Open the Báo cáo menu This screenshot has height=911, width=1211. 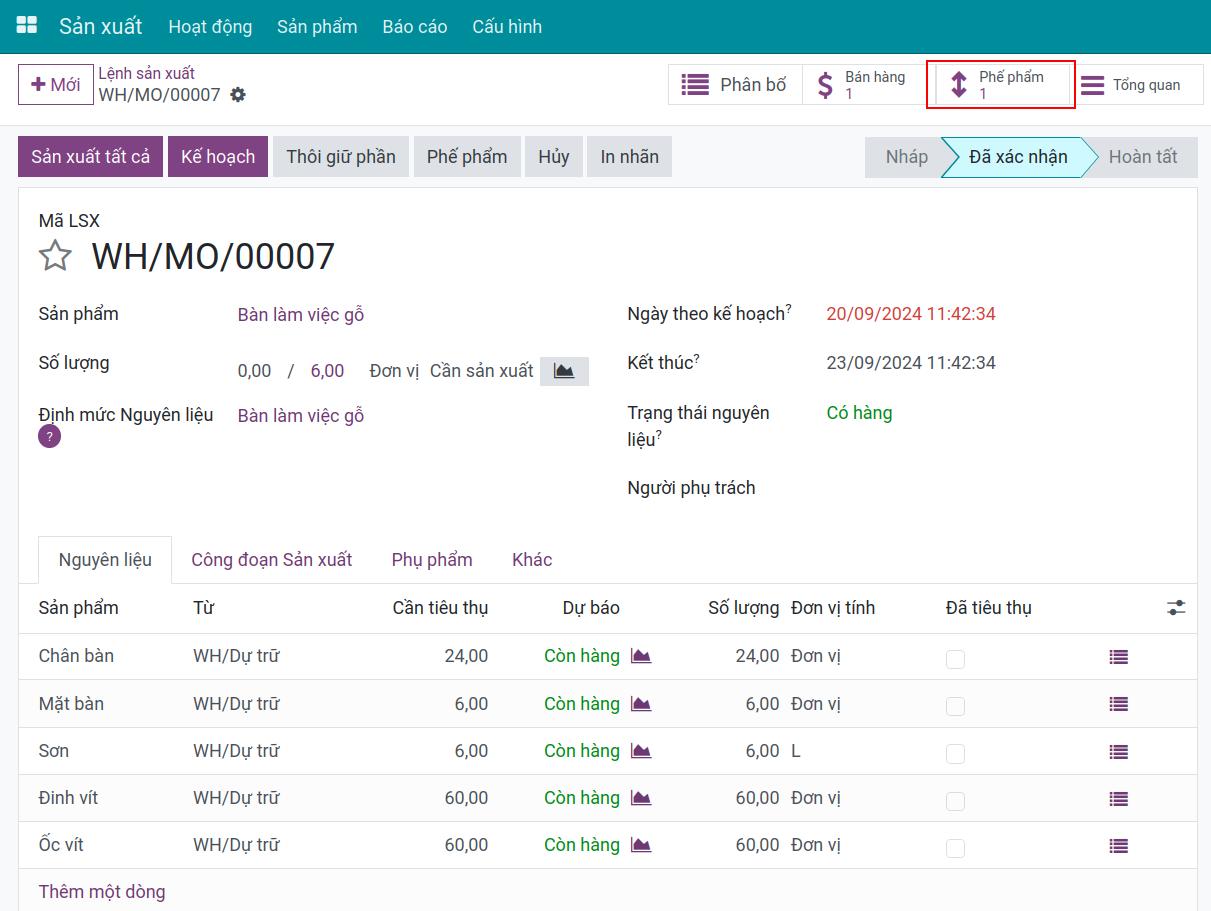pos(415,27)
